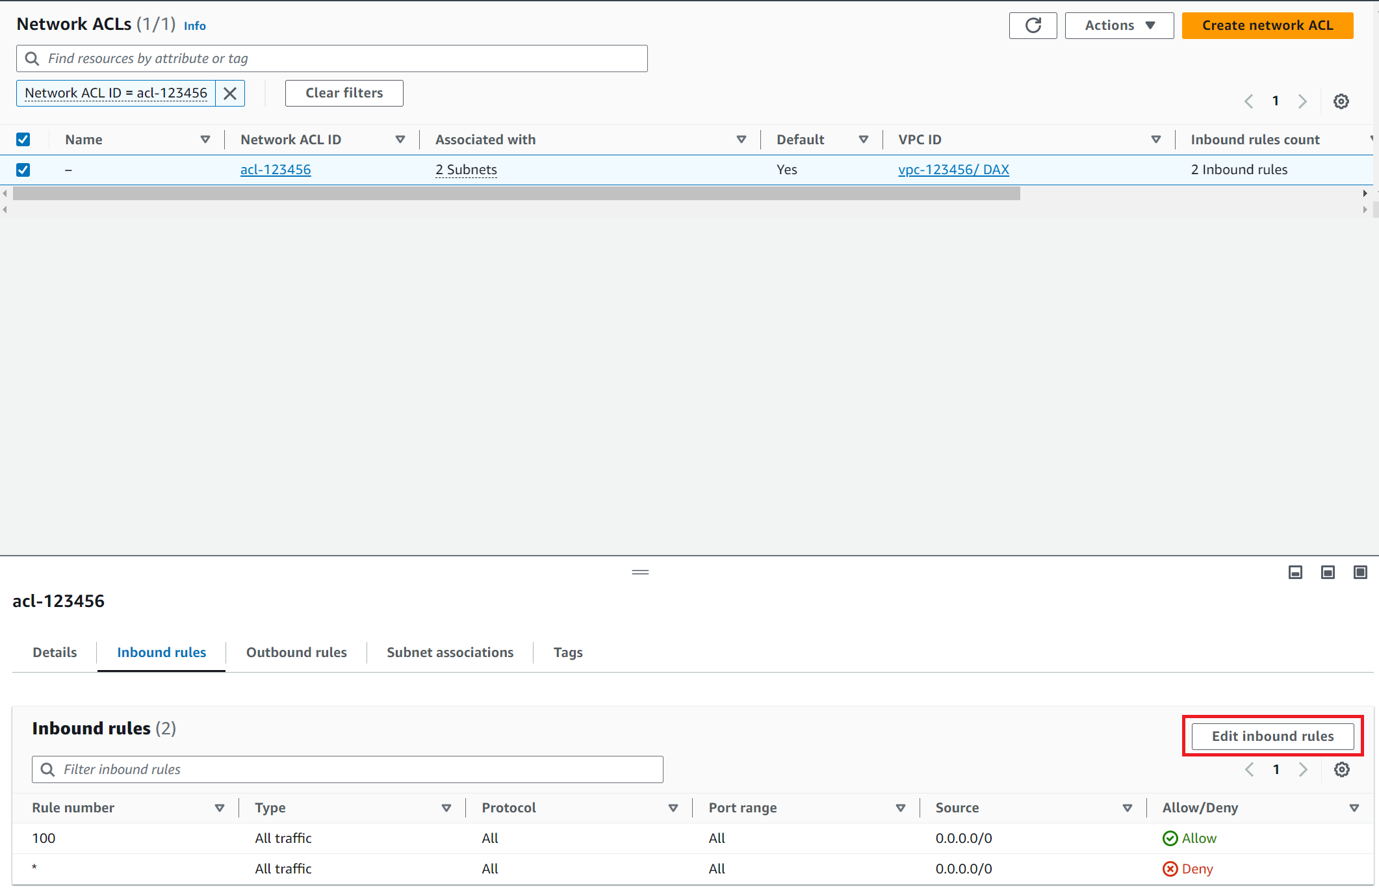
Task: Remove the Network ACL ID filter chip
Action: [x=230, y=93]
